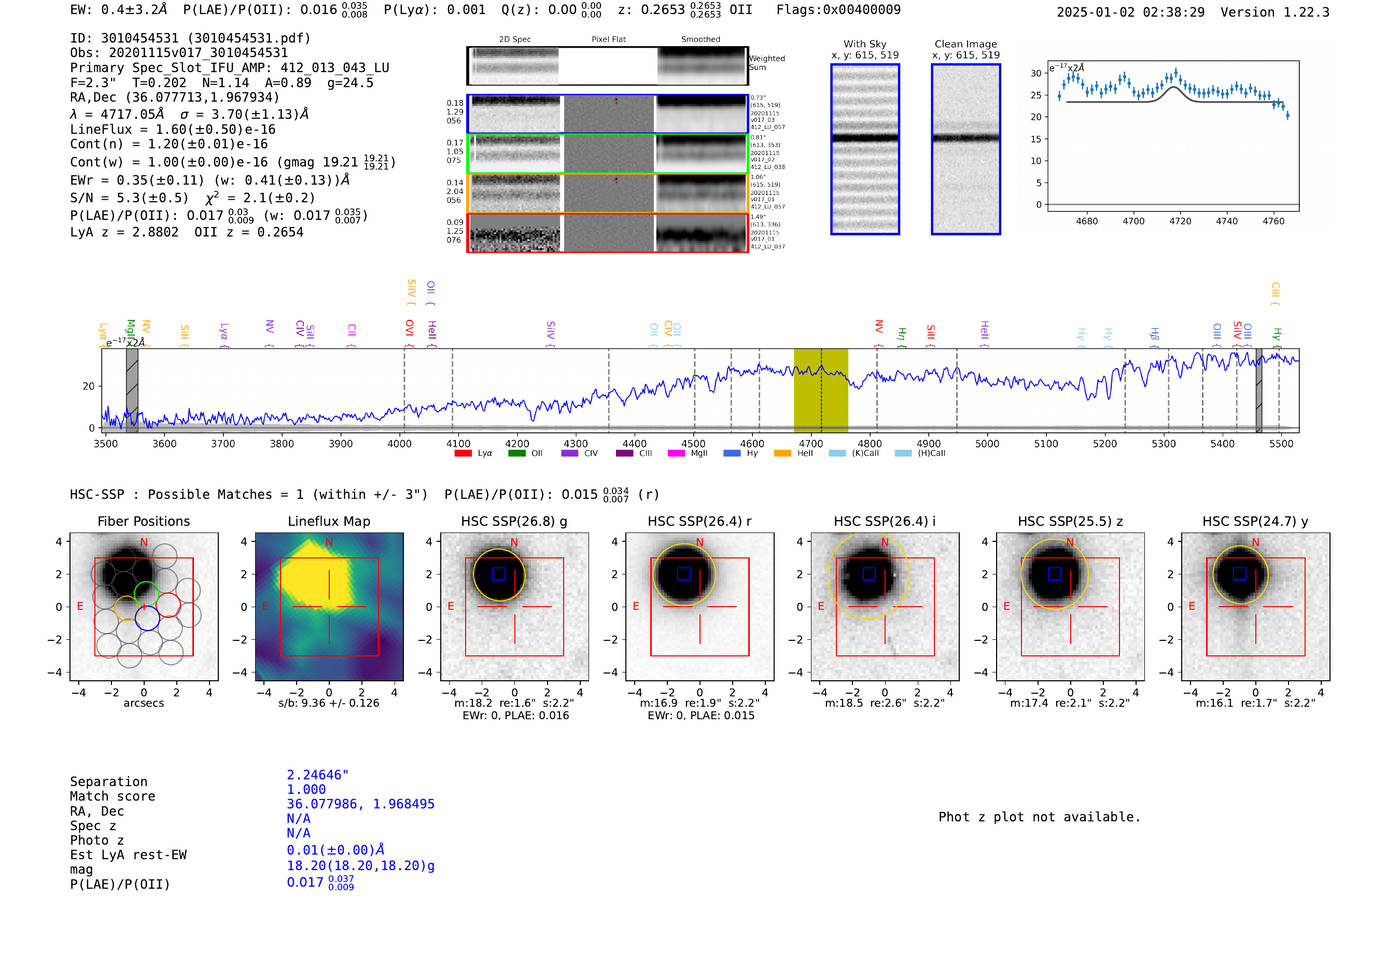Click the 'm:16.1 re:1.7" s:2.2"' caption
This screenshot has width=1400, height=953.
[1256, 703]
